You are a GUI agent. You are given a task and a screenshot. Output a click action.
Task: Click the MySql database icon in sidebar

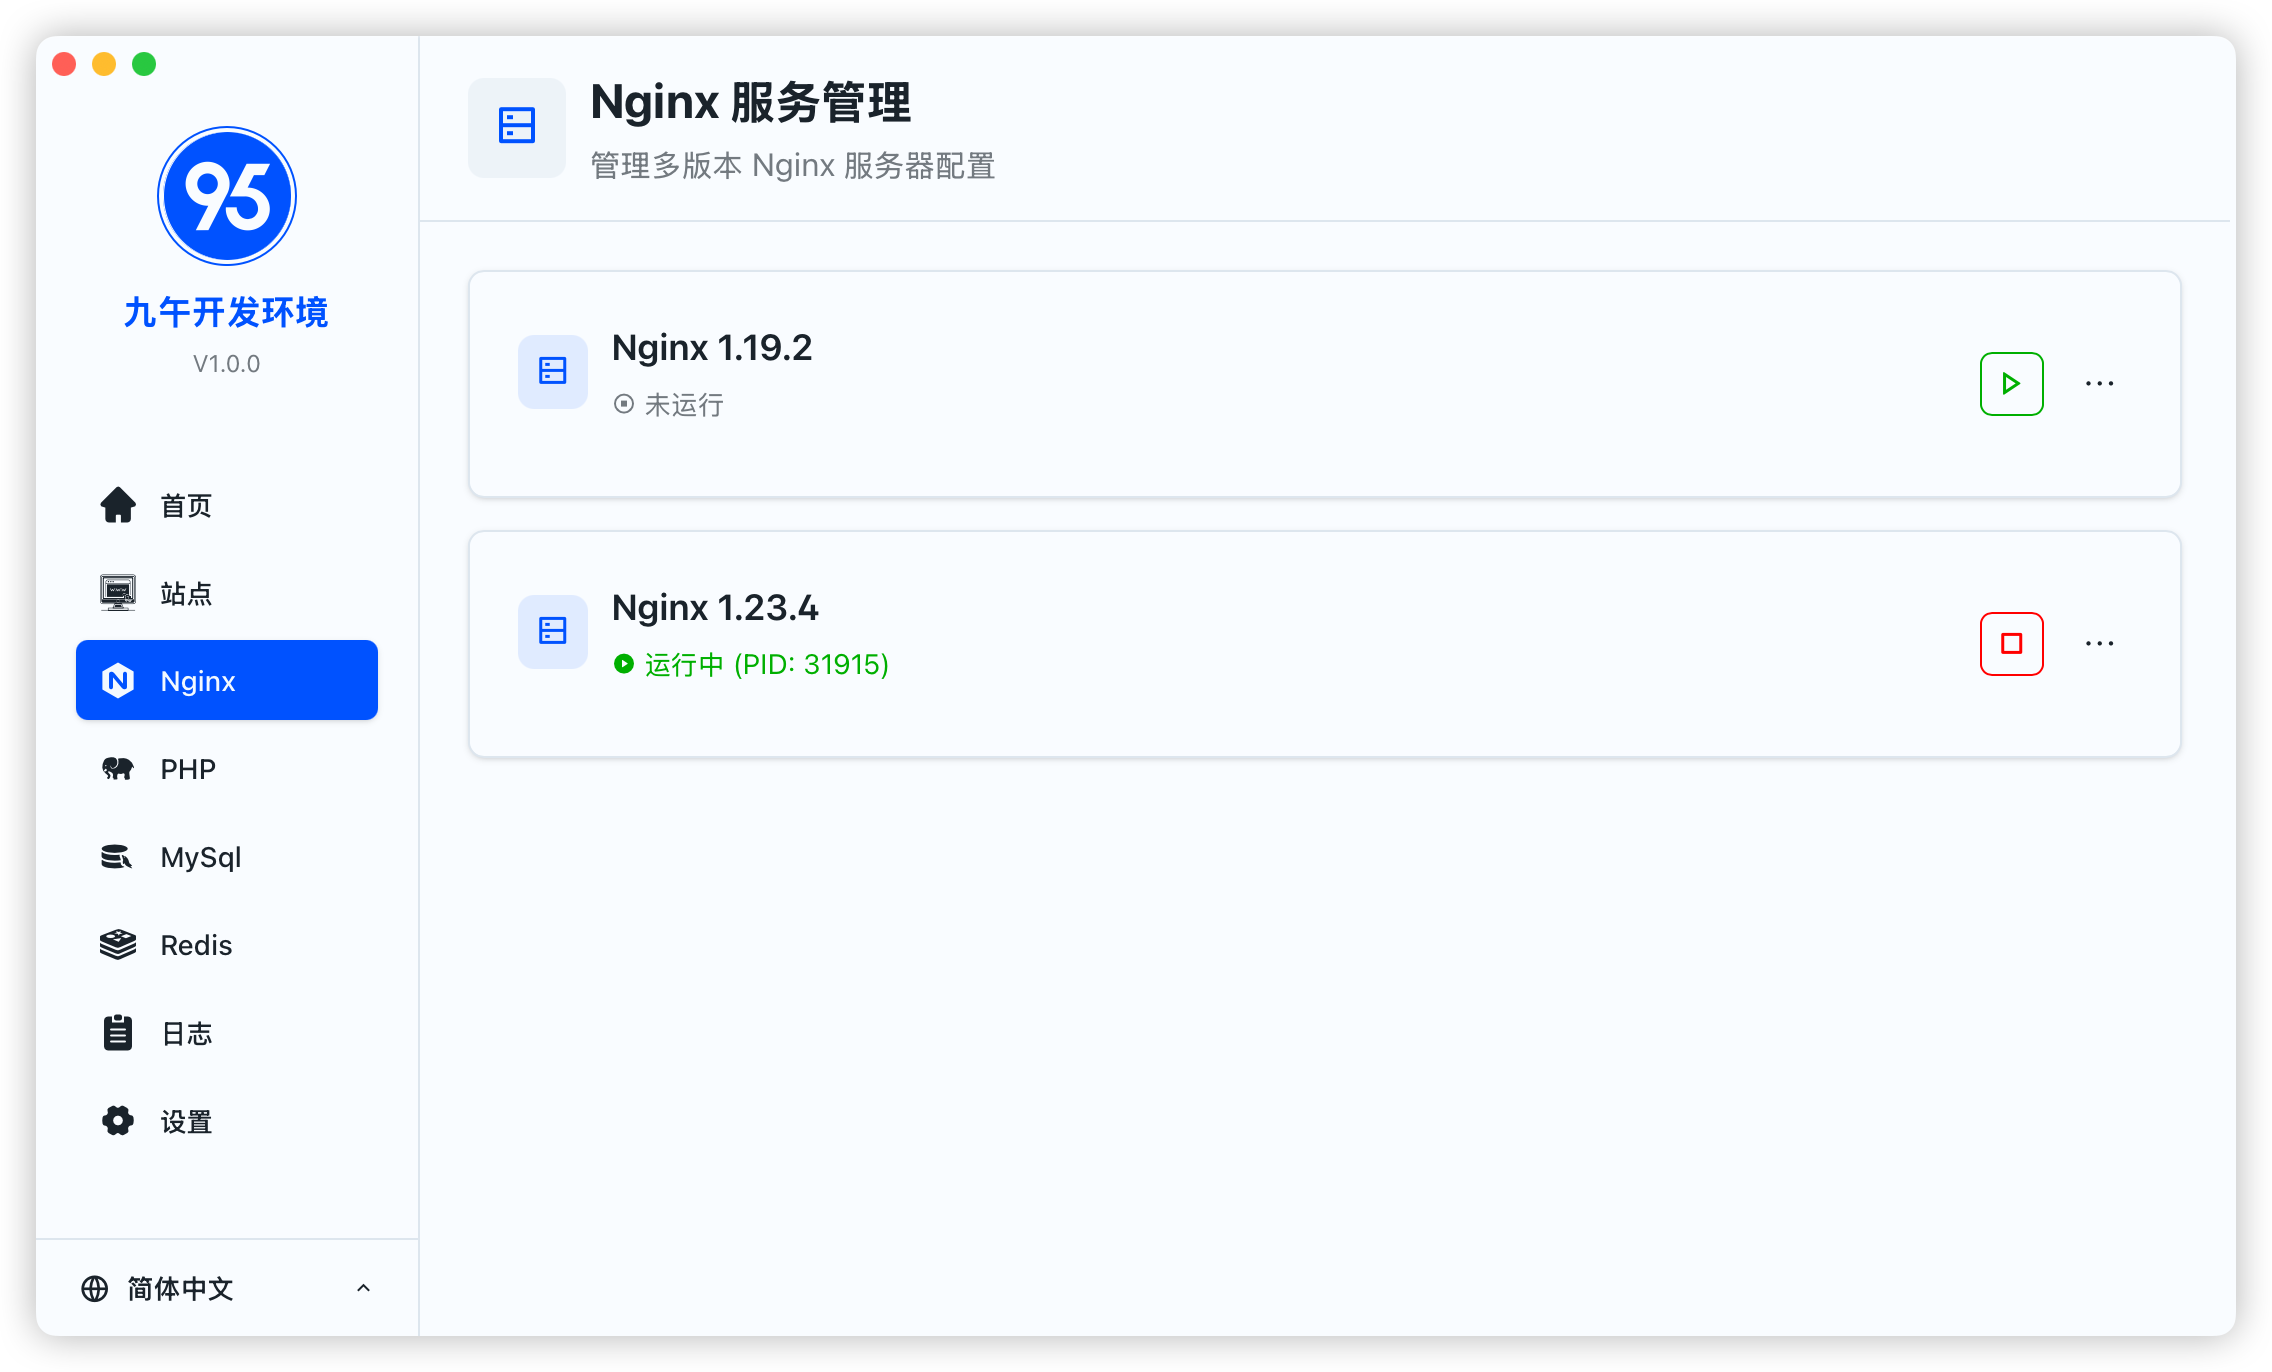click(x=117, y=857)
